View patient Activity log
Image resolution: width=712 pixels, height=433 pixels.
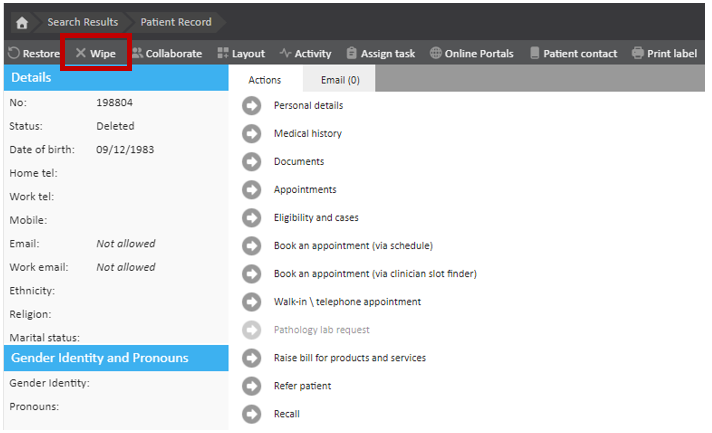tap(305, 54)
